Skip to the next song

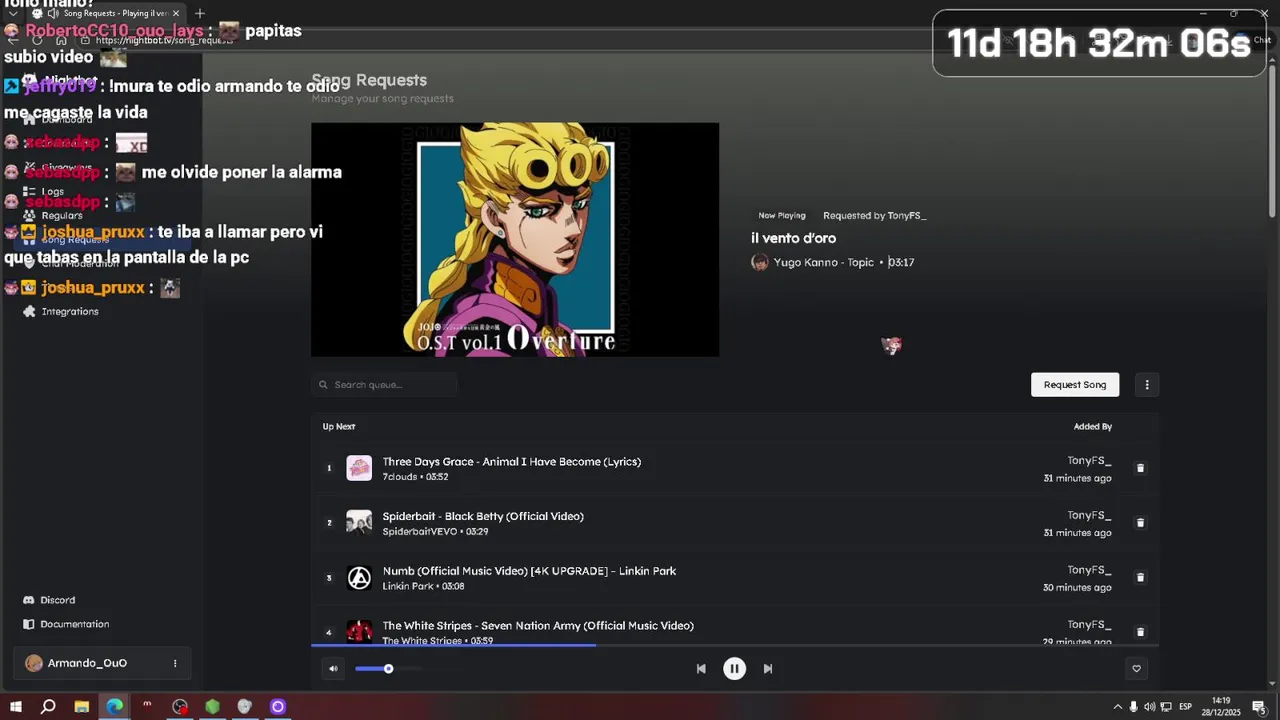click(x=768, y=669)
